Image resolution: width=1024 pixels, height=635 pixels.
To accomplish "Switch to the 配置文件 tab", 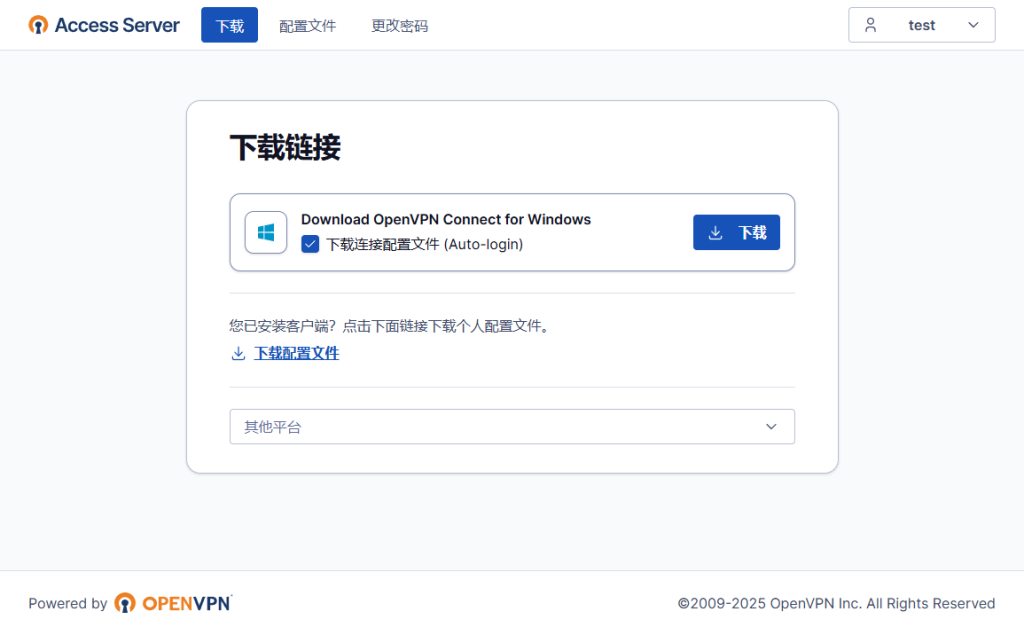I will pos(307,26).
